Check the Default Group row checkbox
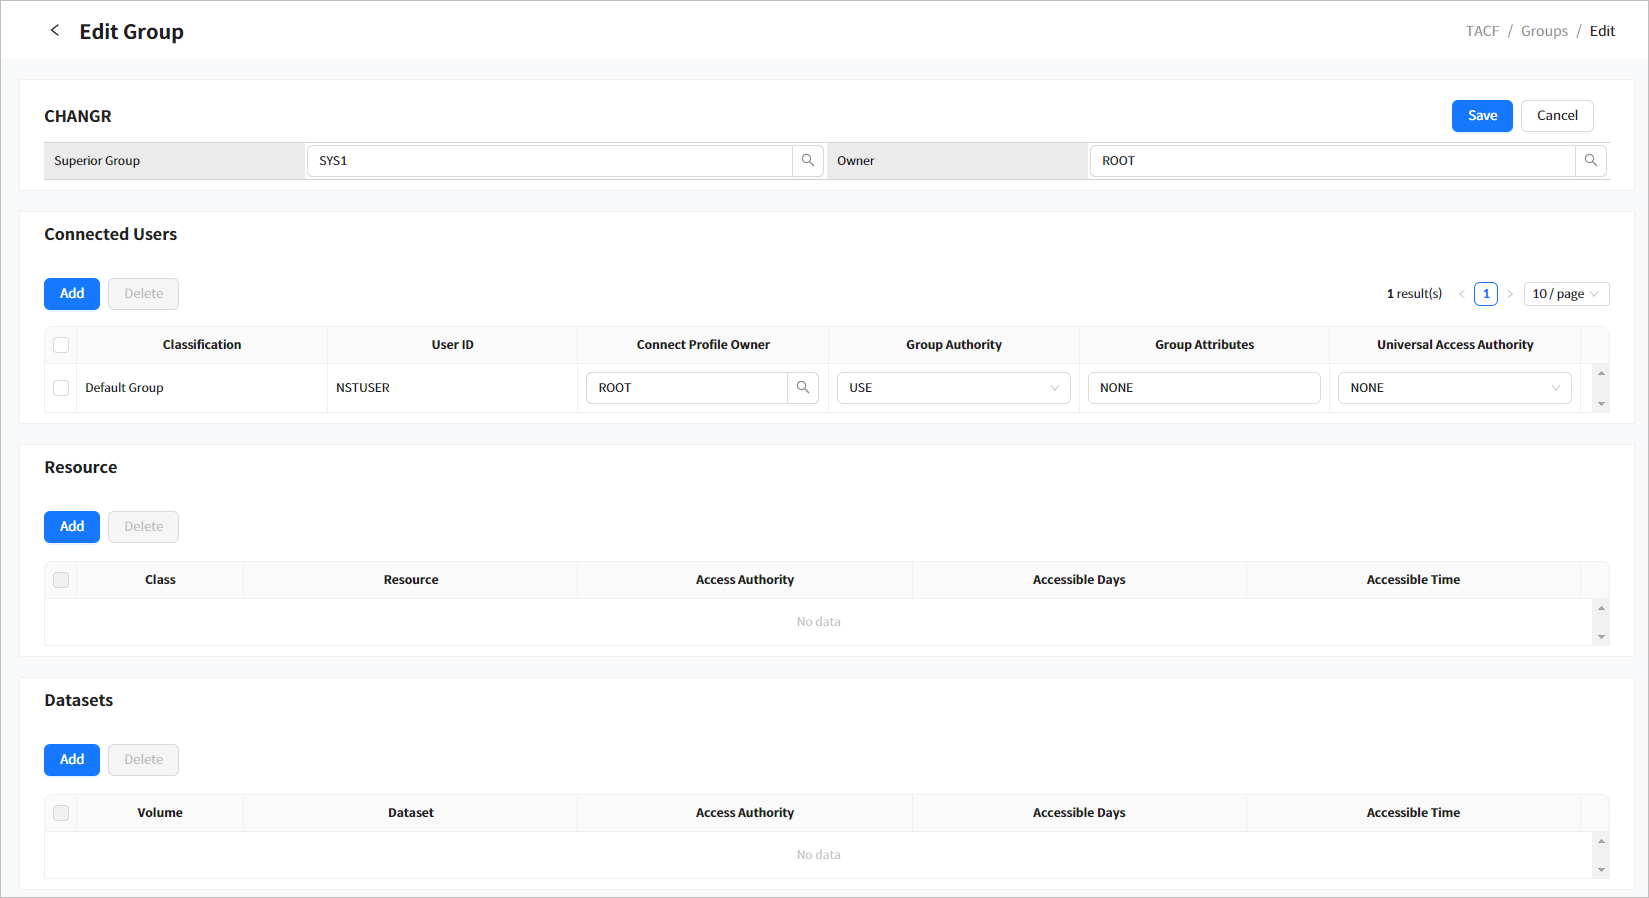The width and height of the screenshot is (1649, 898). click(61, 388)
